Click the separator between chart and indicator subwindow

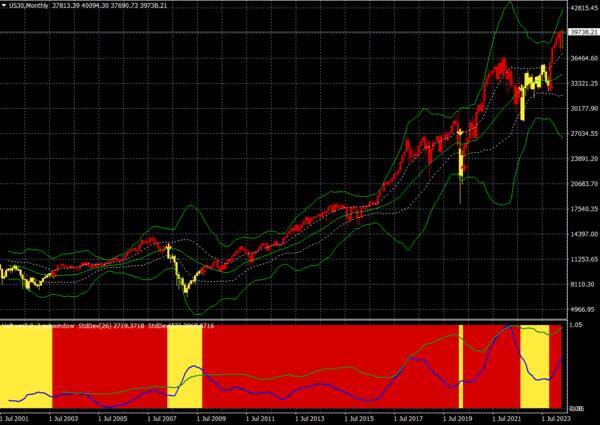coord(283,319)
